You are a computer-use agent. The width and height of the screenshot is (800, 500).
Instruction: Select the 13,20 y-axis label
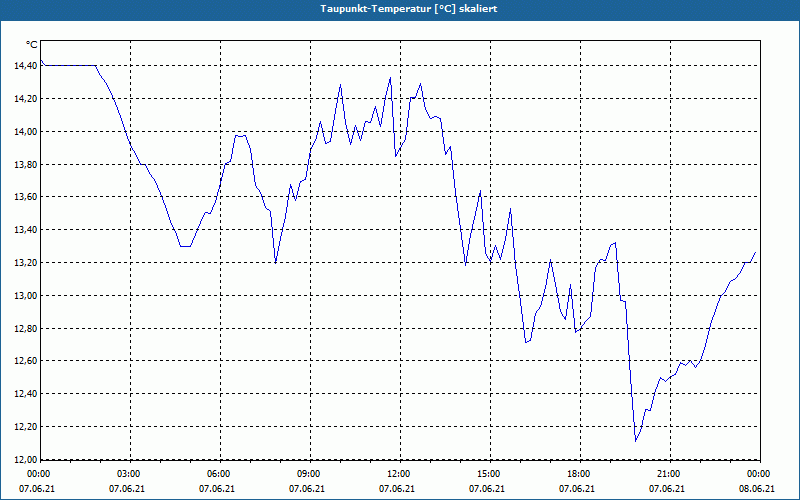[x=26, y=263]
